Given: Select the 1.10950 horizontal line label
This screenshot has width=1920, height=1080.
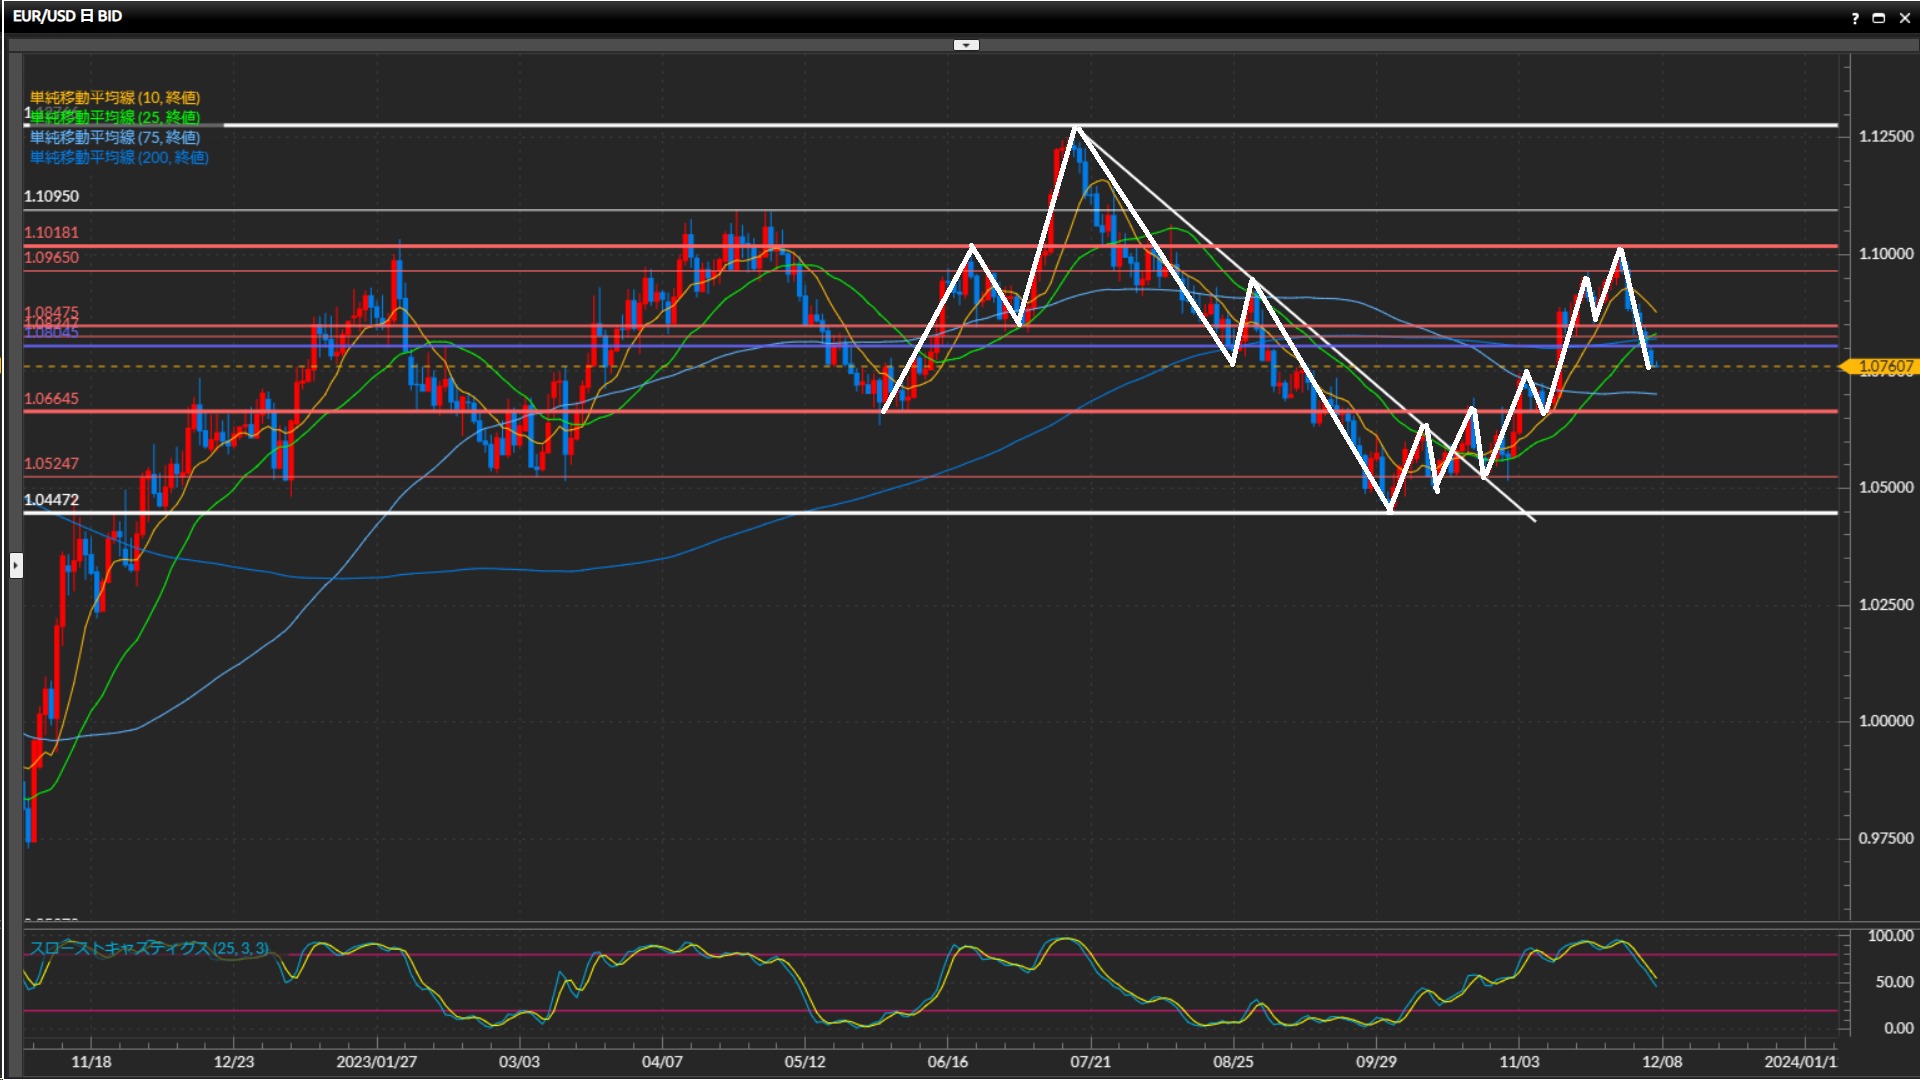Looking at the screenshot, I should coord(51,196).
